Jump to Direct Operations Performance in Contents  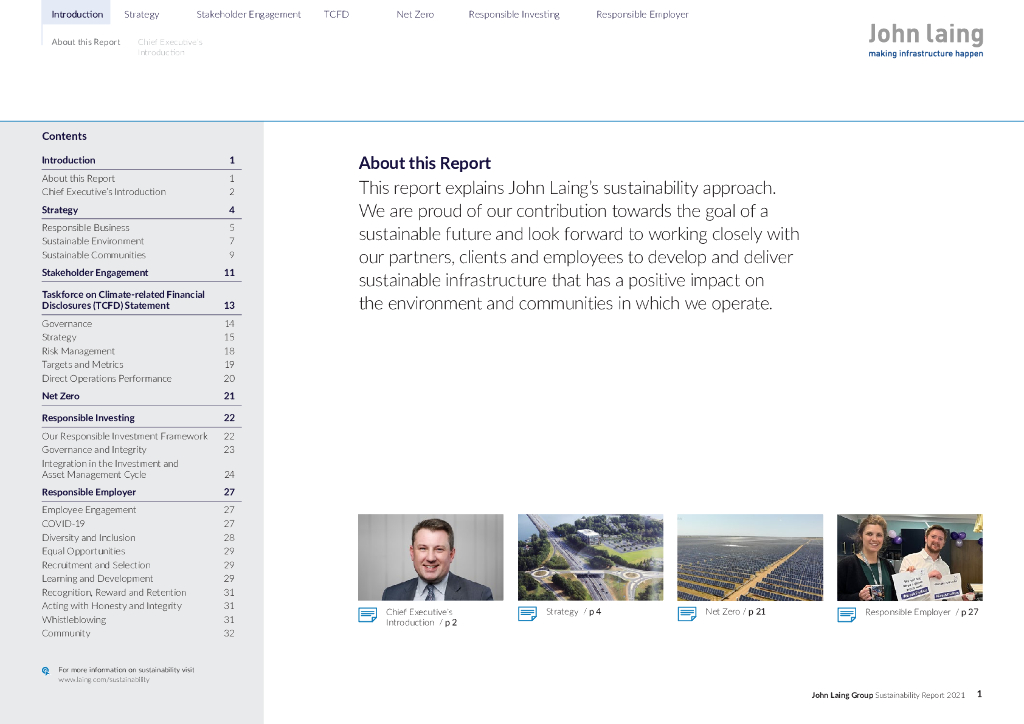[138, 379]
